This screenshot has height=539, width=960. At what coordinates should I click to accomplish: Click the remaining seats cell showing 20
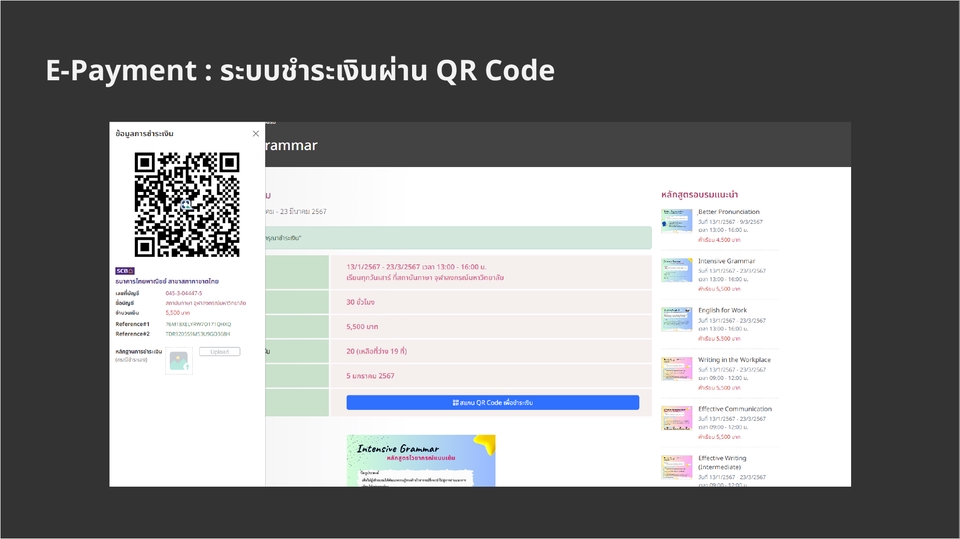pyautogui.click(x=490, y=352)
